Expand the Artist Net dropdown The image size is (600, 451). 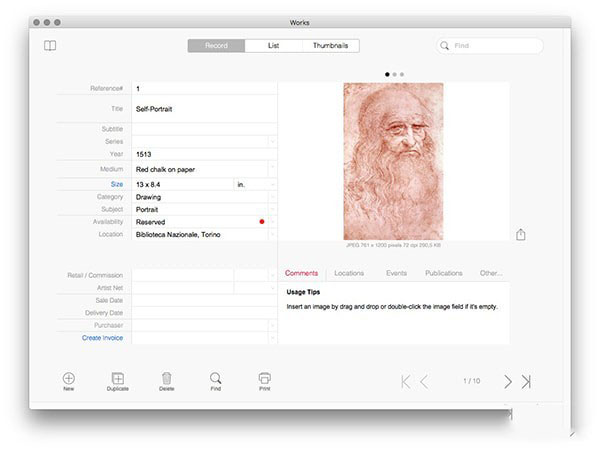tap(272, 288)
